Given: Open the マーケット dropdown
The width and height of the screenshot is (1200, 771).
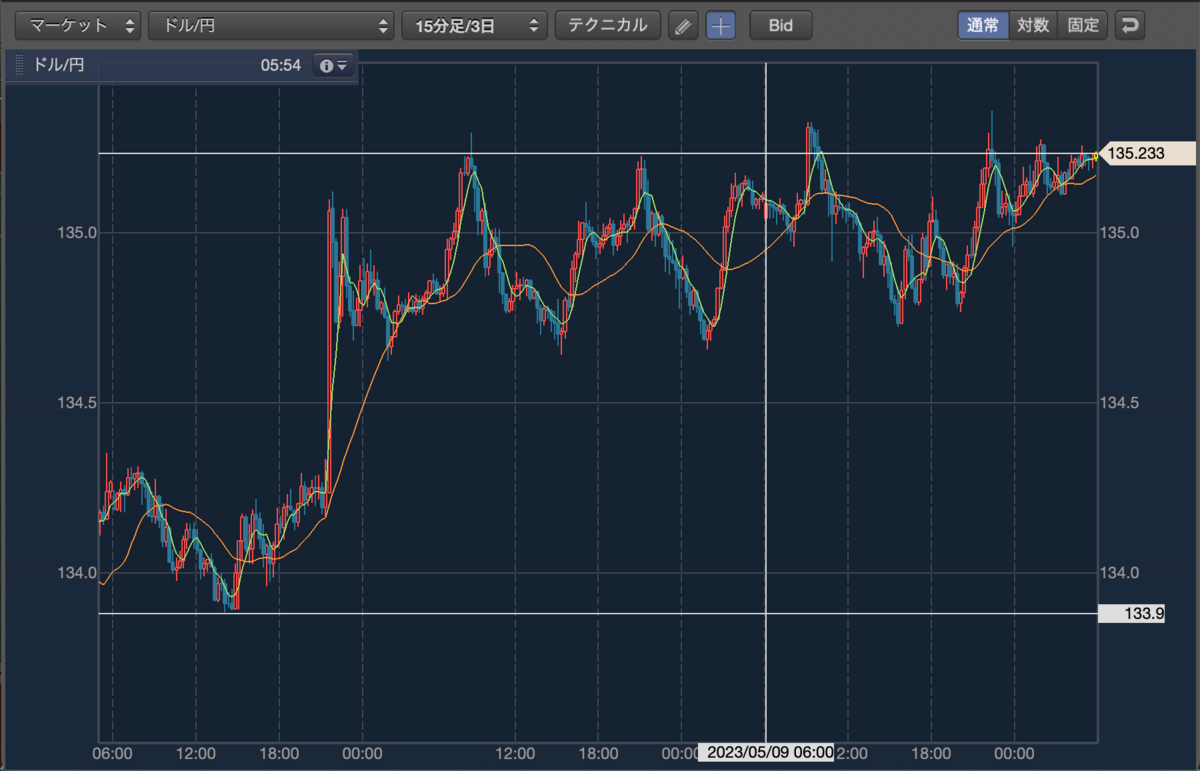Looking at the screenshot, I should coord(79,26).
